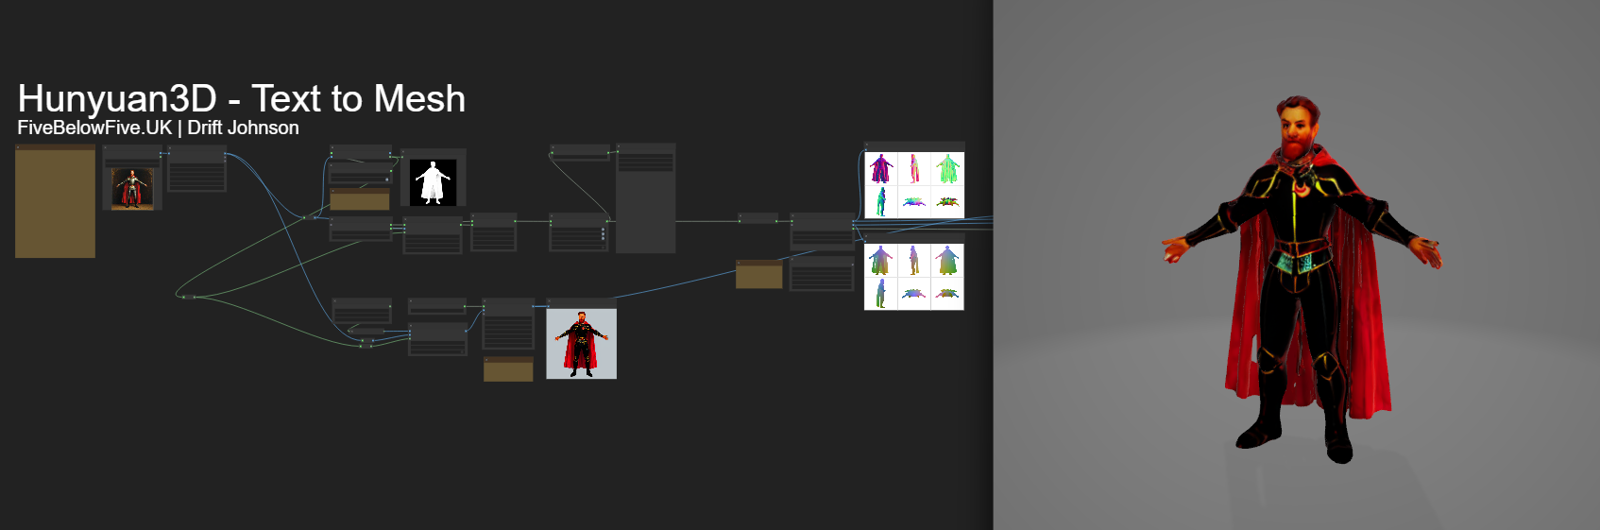The height and width of the screenshot is (530, 1600).
Task: Click the textured 3D character in the viewer
Action: pyautogui.click(x=1303, y=280)
